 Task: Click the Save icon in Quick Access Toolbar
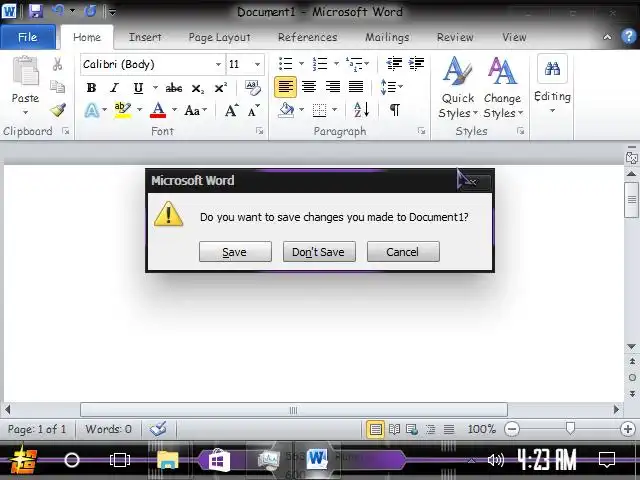click(x=36, y=11)
